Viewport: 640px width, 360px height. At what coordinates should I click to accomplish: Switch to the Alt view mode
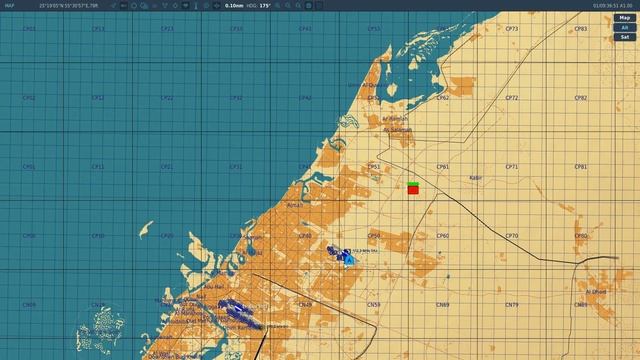(624, 27)
